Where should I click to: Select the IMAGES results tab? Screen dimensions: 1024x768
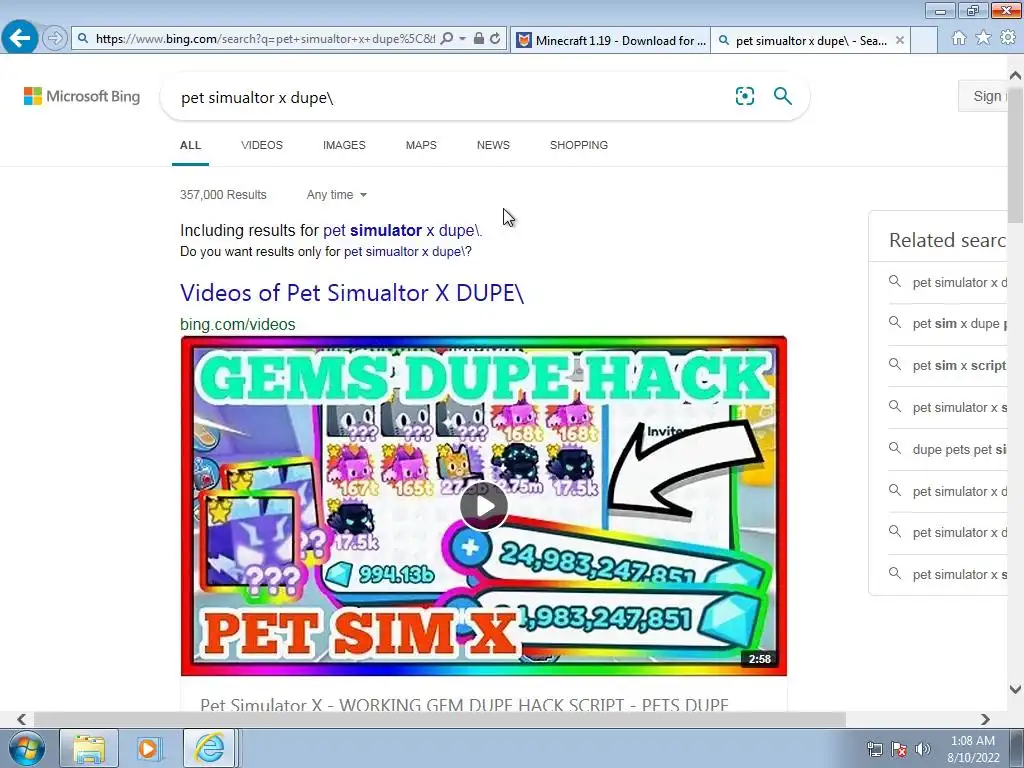344,145
